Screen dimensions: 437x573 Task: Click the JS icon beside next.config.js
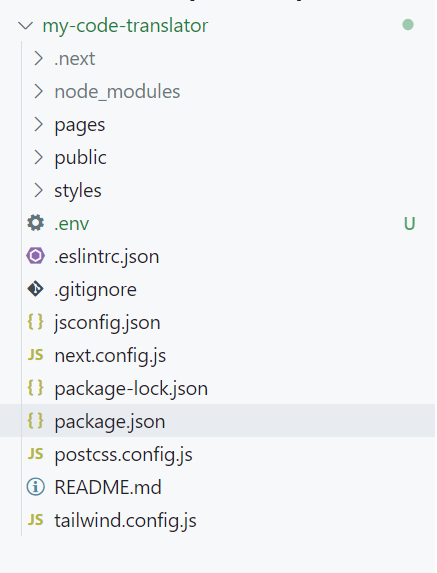click(35, 355)
